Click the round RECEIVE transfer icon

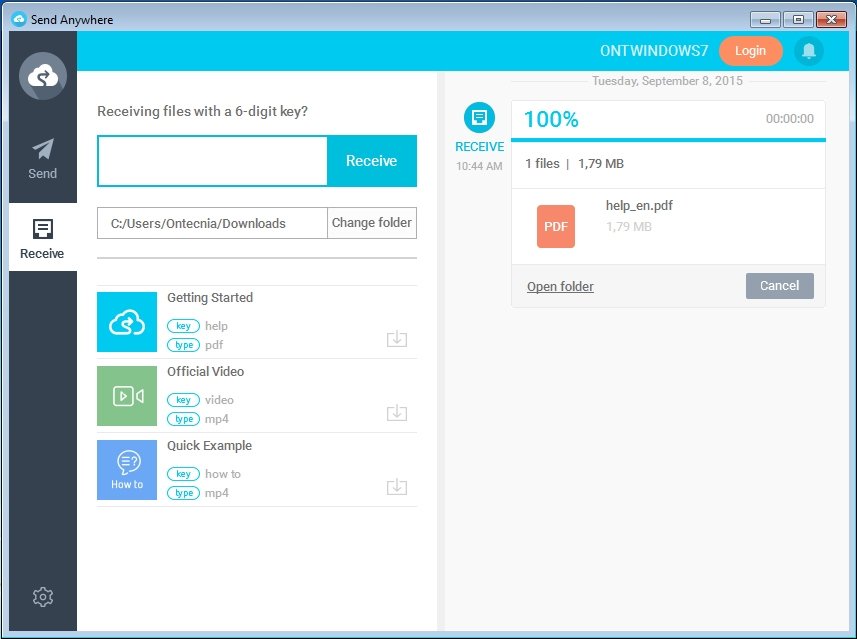coord(479,118)
